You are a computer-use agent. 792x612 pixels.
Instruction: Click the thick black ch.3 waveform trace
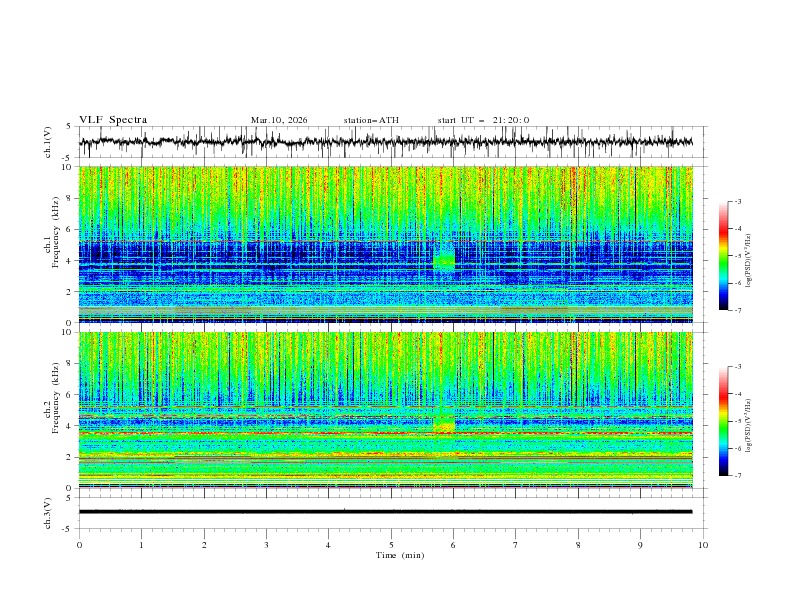tap(385, 512)
